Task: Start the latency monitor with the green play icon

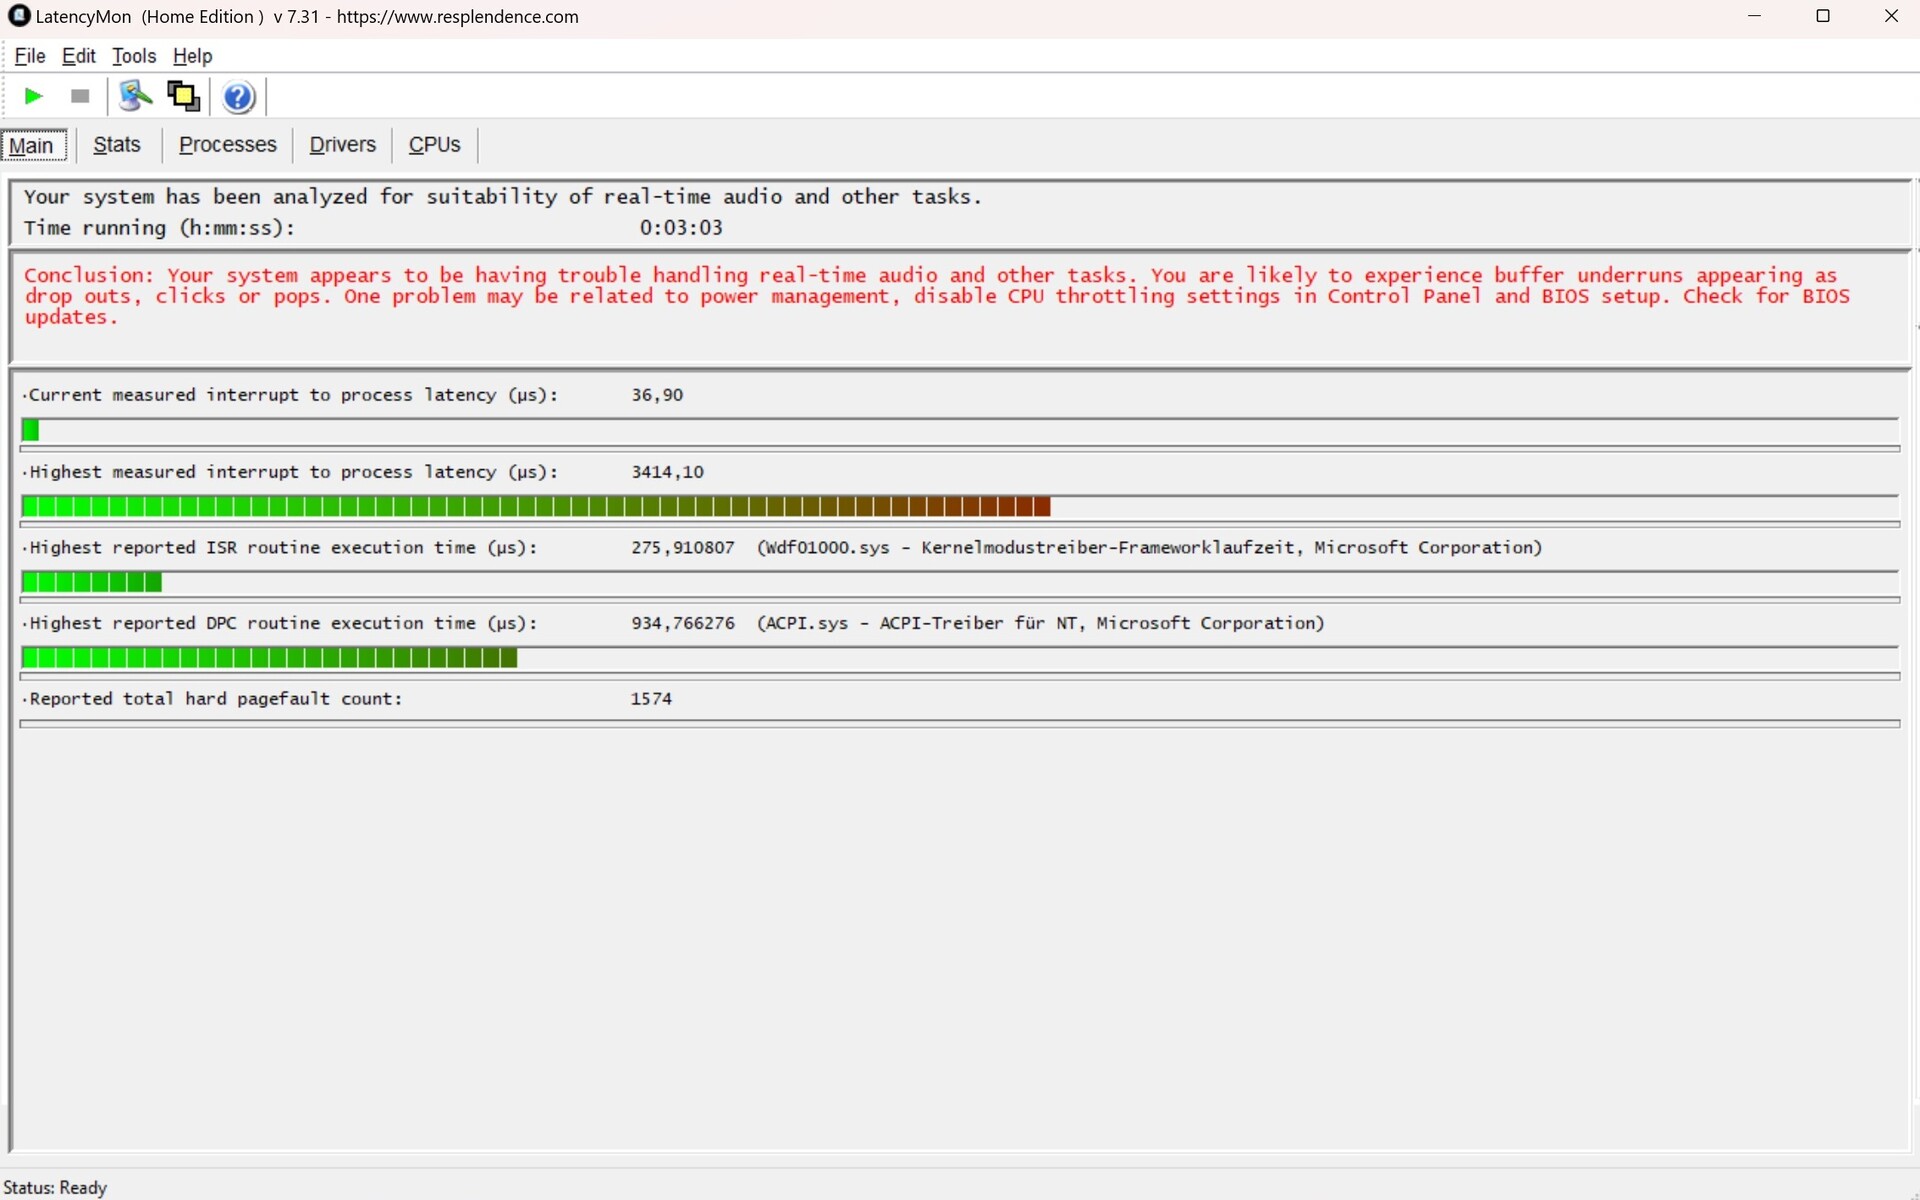Action: 33,96
